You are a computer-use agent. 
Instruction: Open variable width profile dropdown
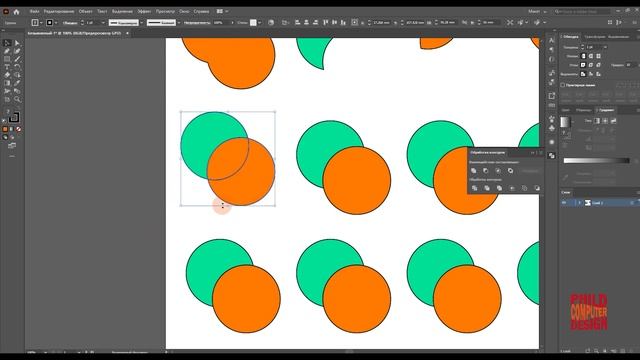point(142,23)
